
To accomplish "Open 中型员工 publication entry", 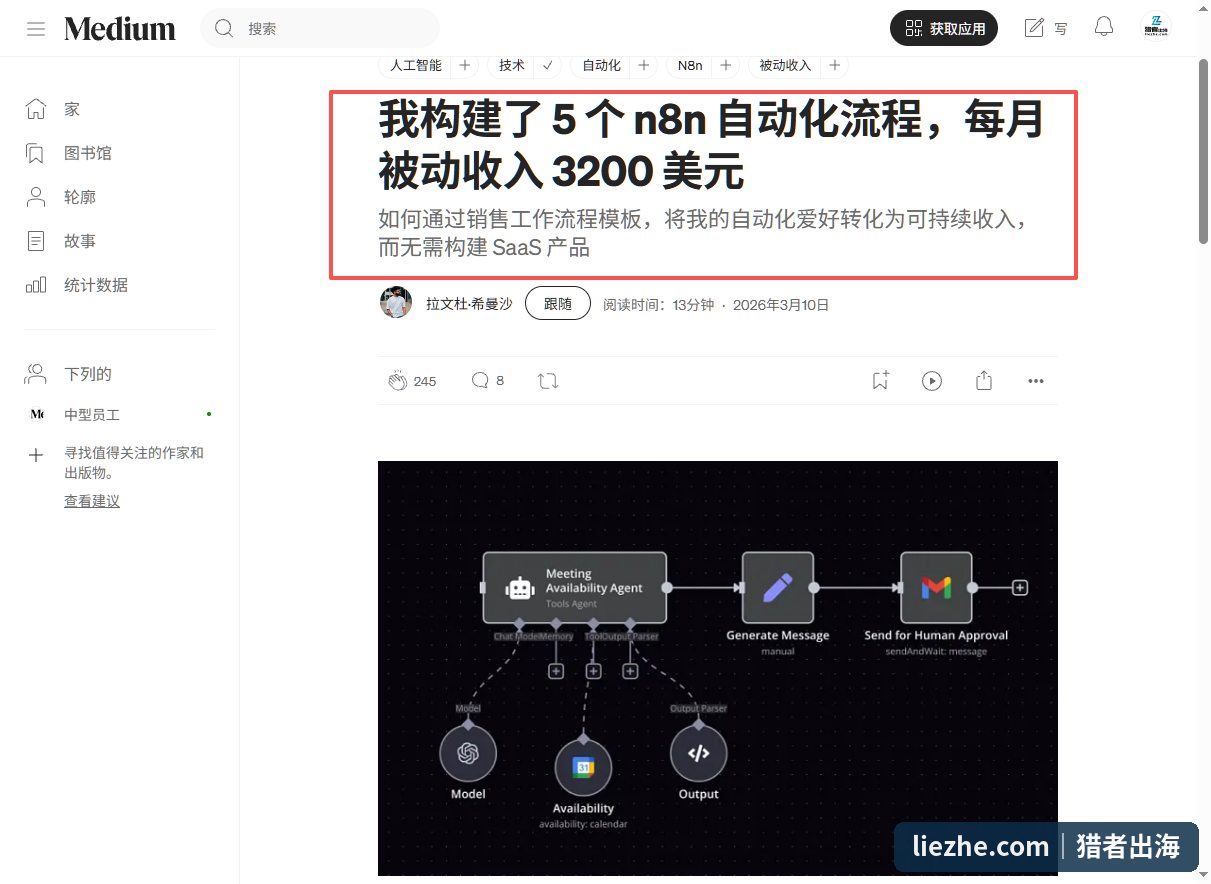I will click(92, 414).
